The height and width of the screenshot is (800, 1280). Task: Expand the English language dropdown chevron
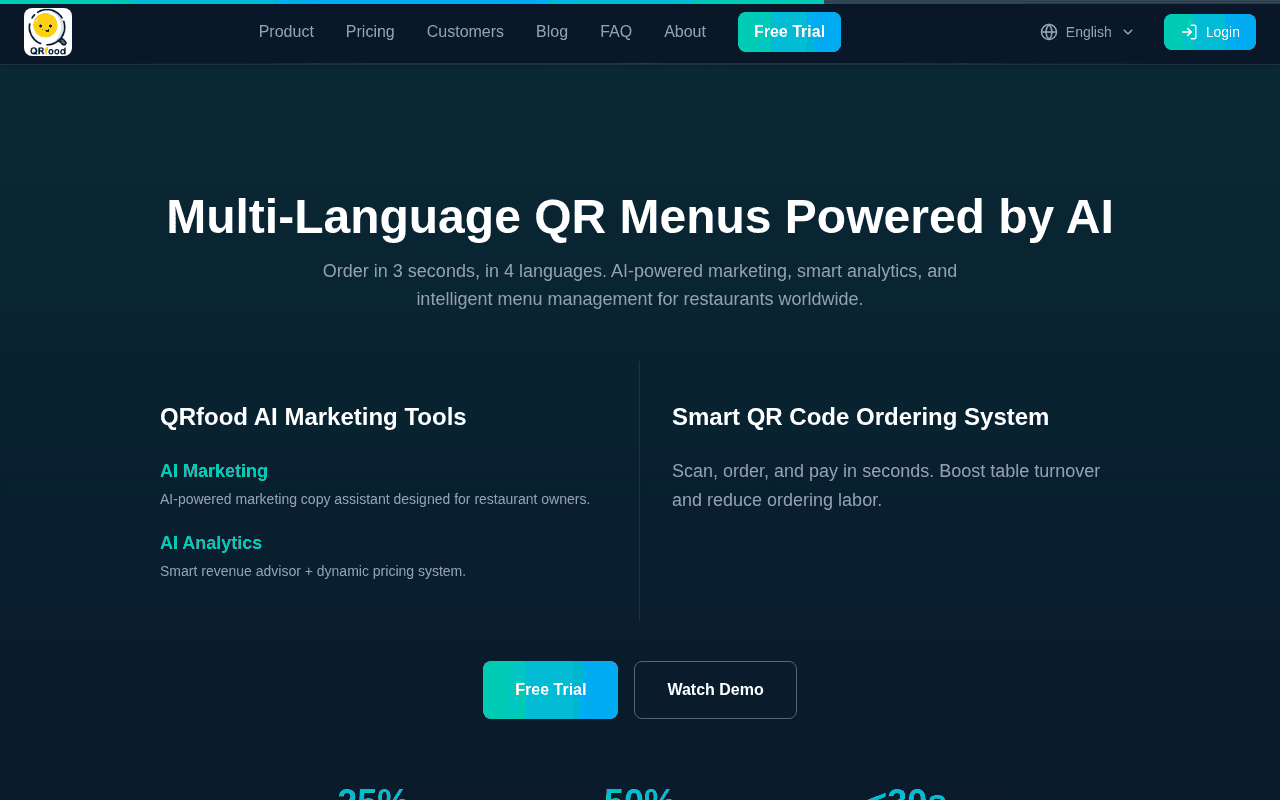(x=1128, y=32)
